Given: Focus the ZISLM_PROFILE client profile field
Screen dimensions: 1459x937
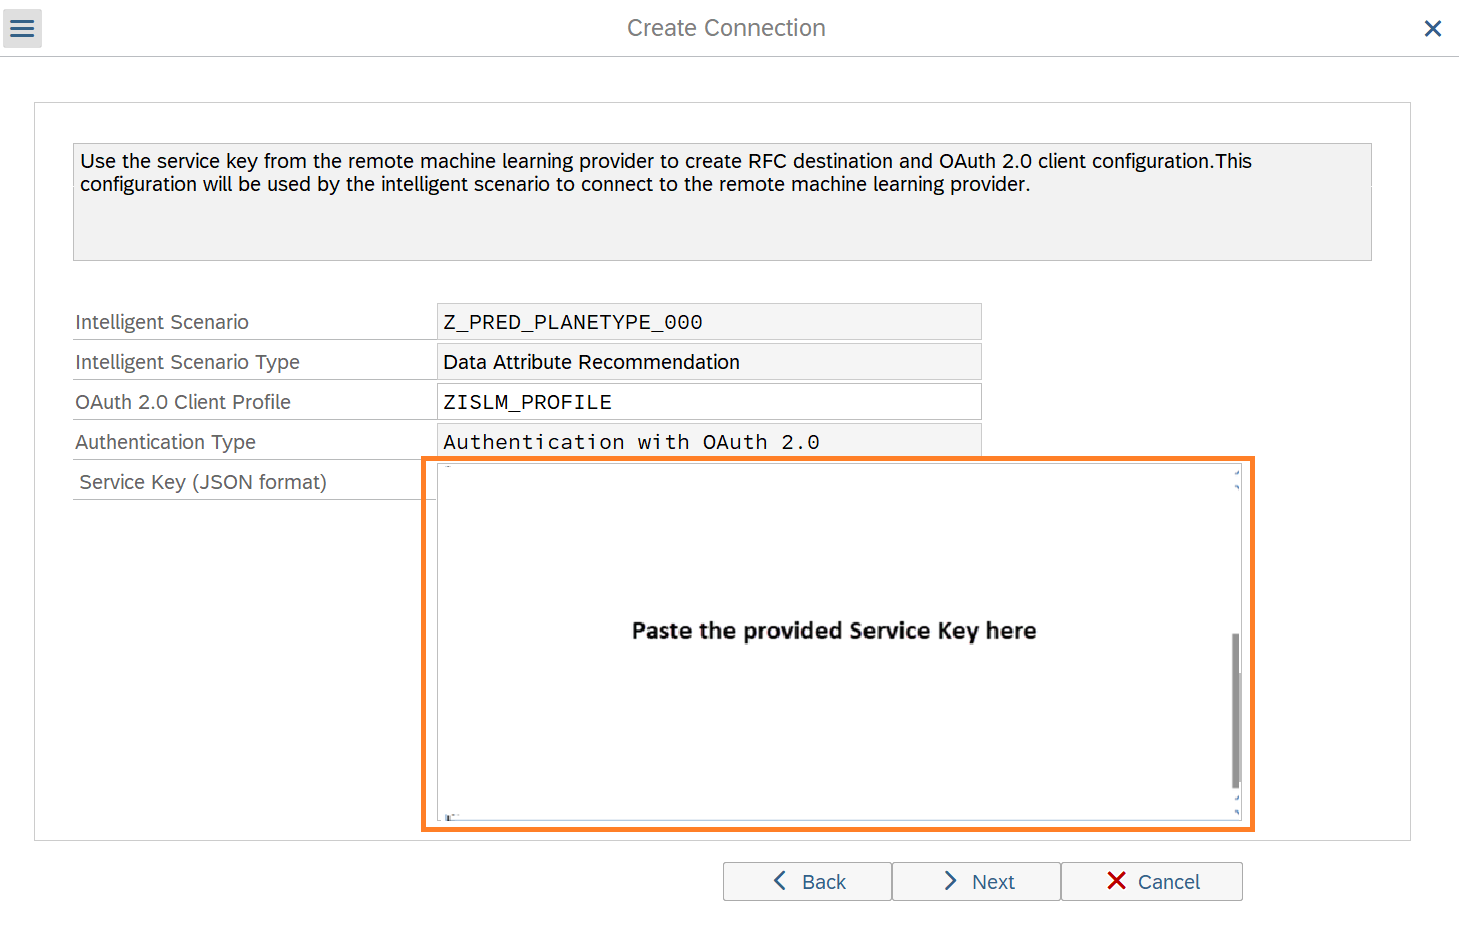Looking at the screenshot, I should click(x=708, y=402).
